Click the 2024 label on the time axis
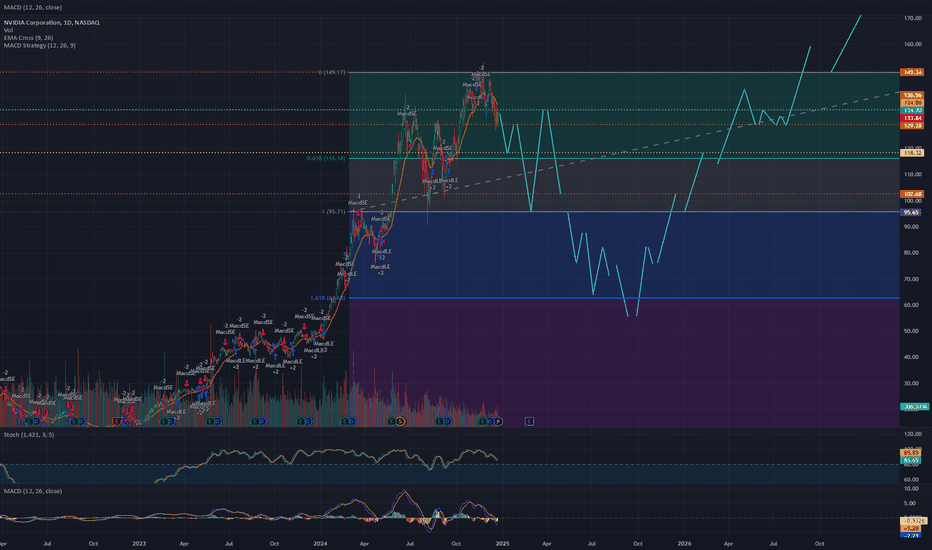 320,543
